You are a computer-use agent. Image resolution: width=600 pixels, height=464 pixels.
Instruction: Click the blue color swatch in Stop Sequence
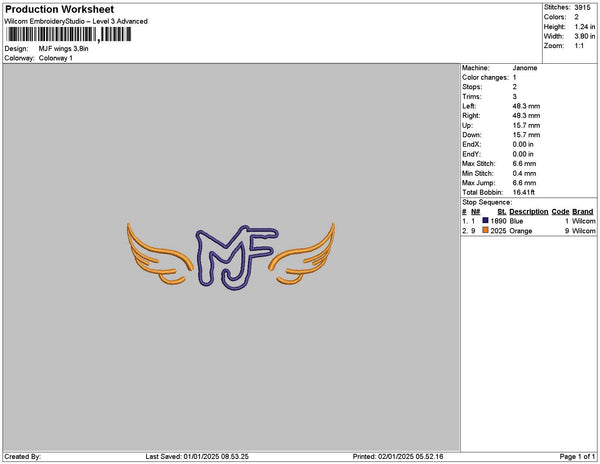point(485,220)
